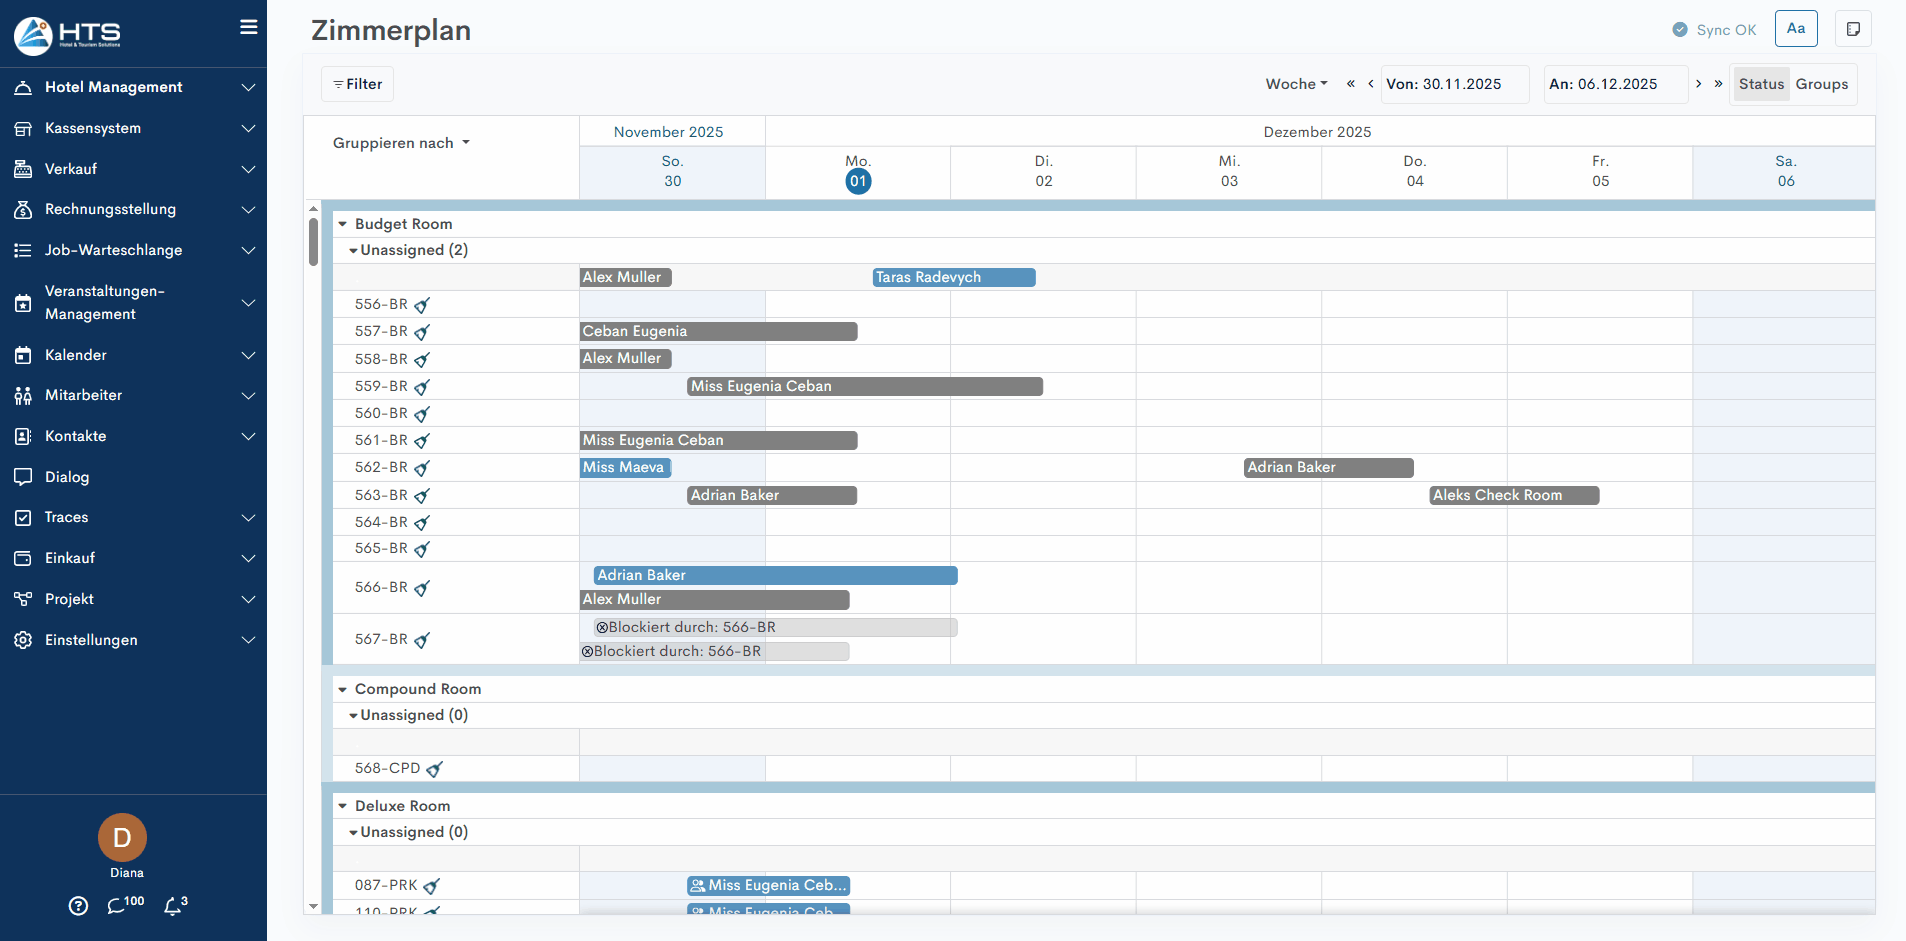The width and height of the screenshot is (1906, 941).
Task: Open Taras Radevych unassigned reservation
Action: tap(953, 278)
